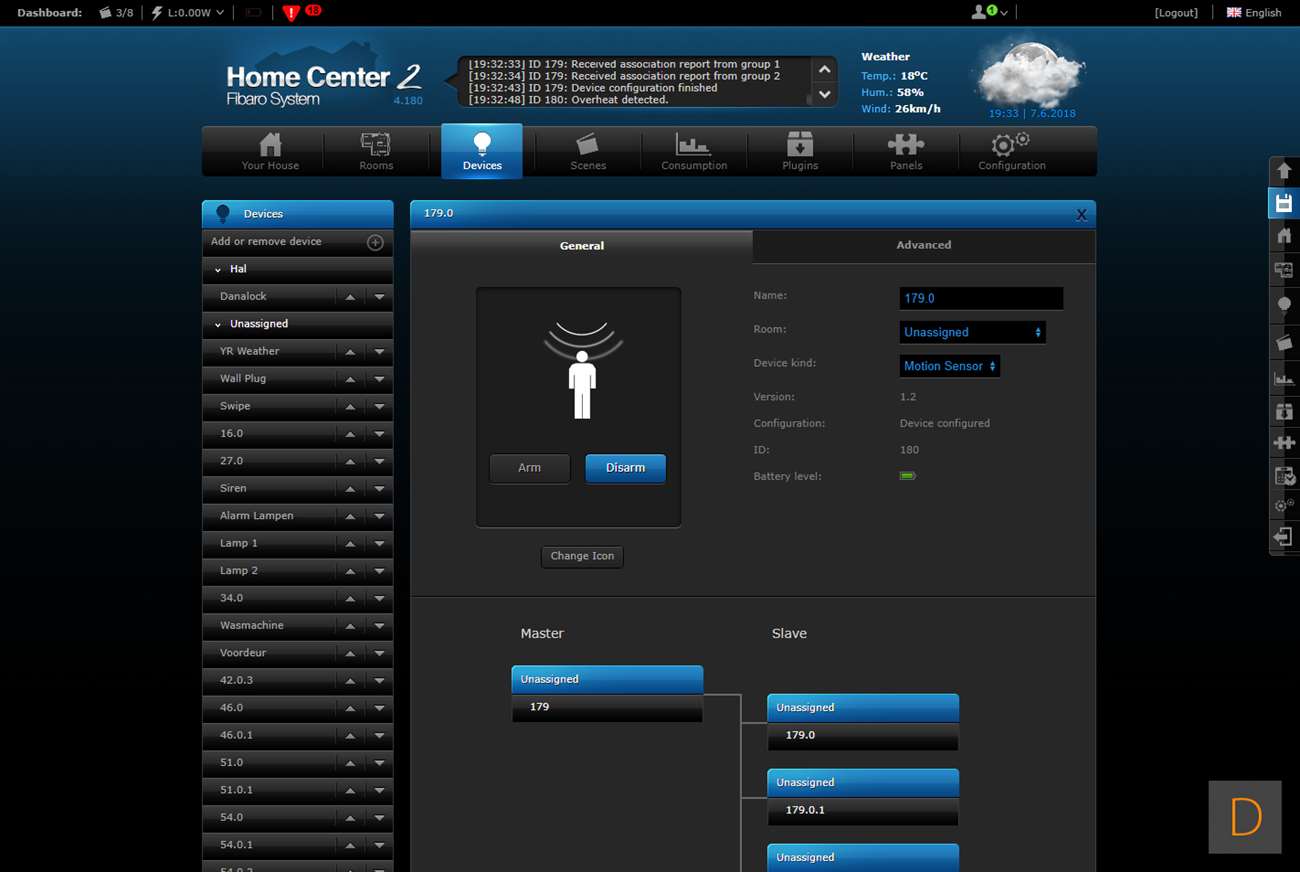Select device 42.0.3 in the list

(236, 680)
